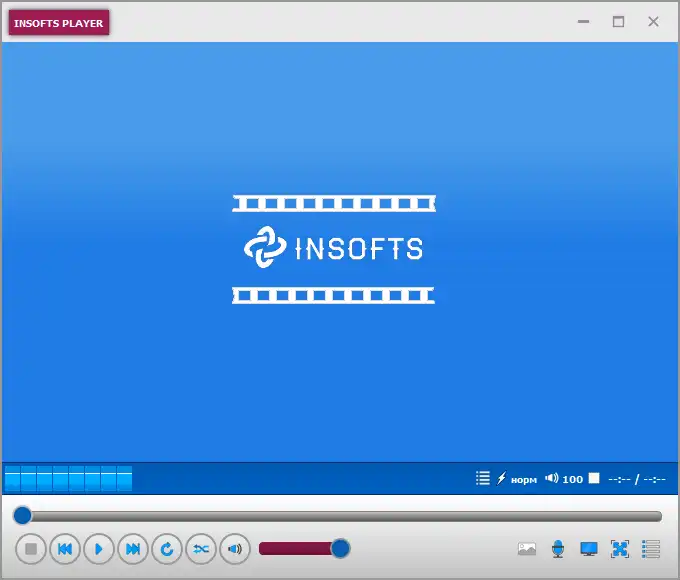
Task: Click the INSOFTS logo in the video area
Action: coord(334,249)
